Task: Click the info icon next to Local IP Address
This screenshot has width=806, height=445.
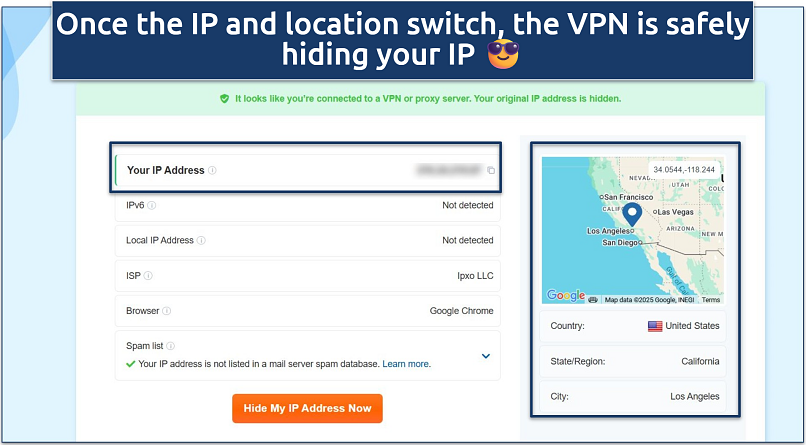Action: tap(201, 241)
